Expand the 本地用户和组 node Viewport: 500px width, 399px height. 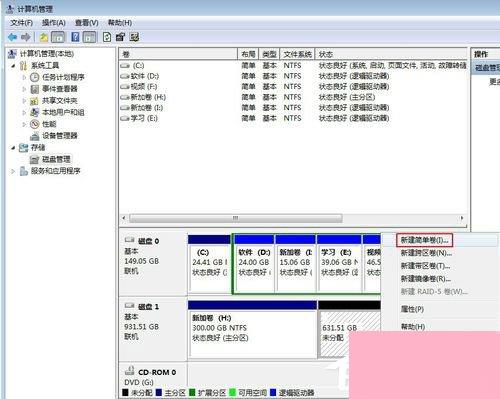(x=24, y=112)
